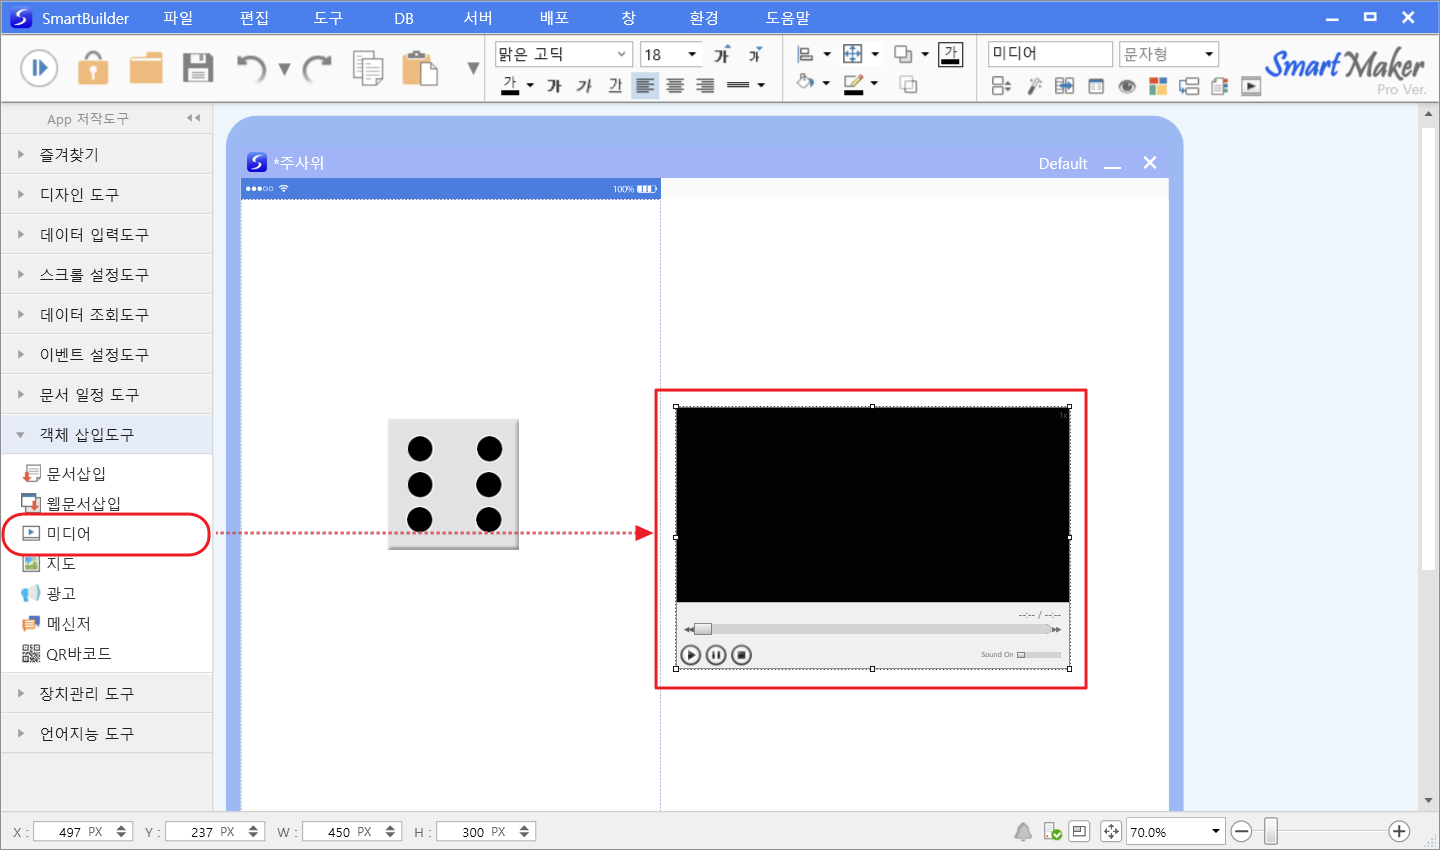Open the 서버 menu
This screenshot has width=1440, height=850.
(478, 18)
